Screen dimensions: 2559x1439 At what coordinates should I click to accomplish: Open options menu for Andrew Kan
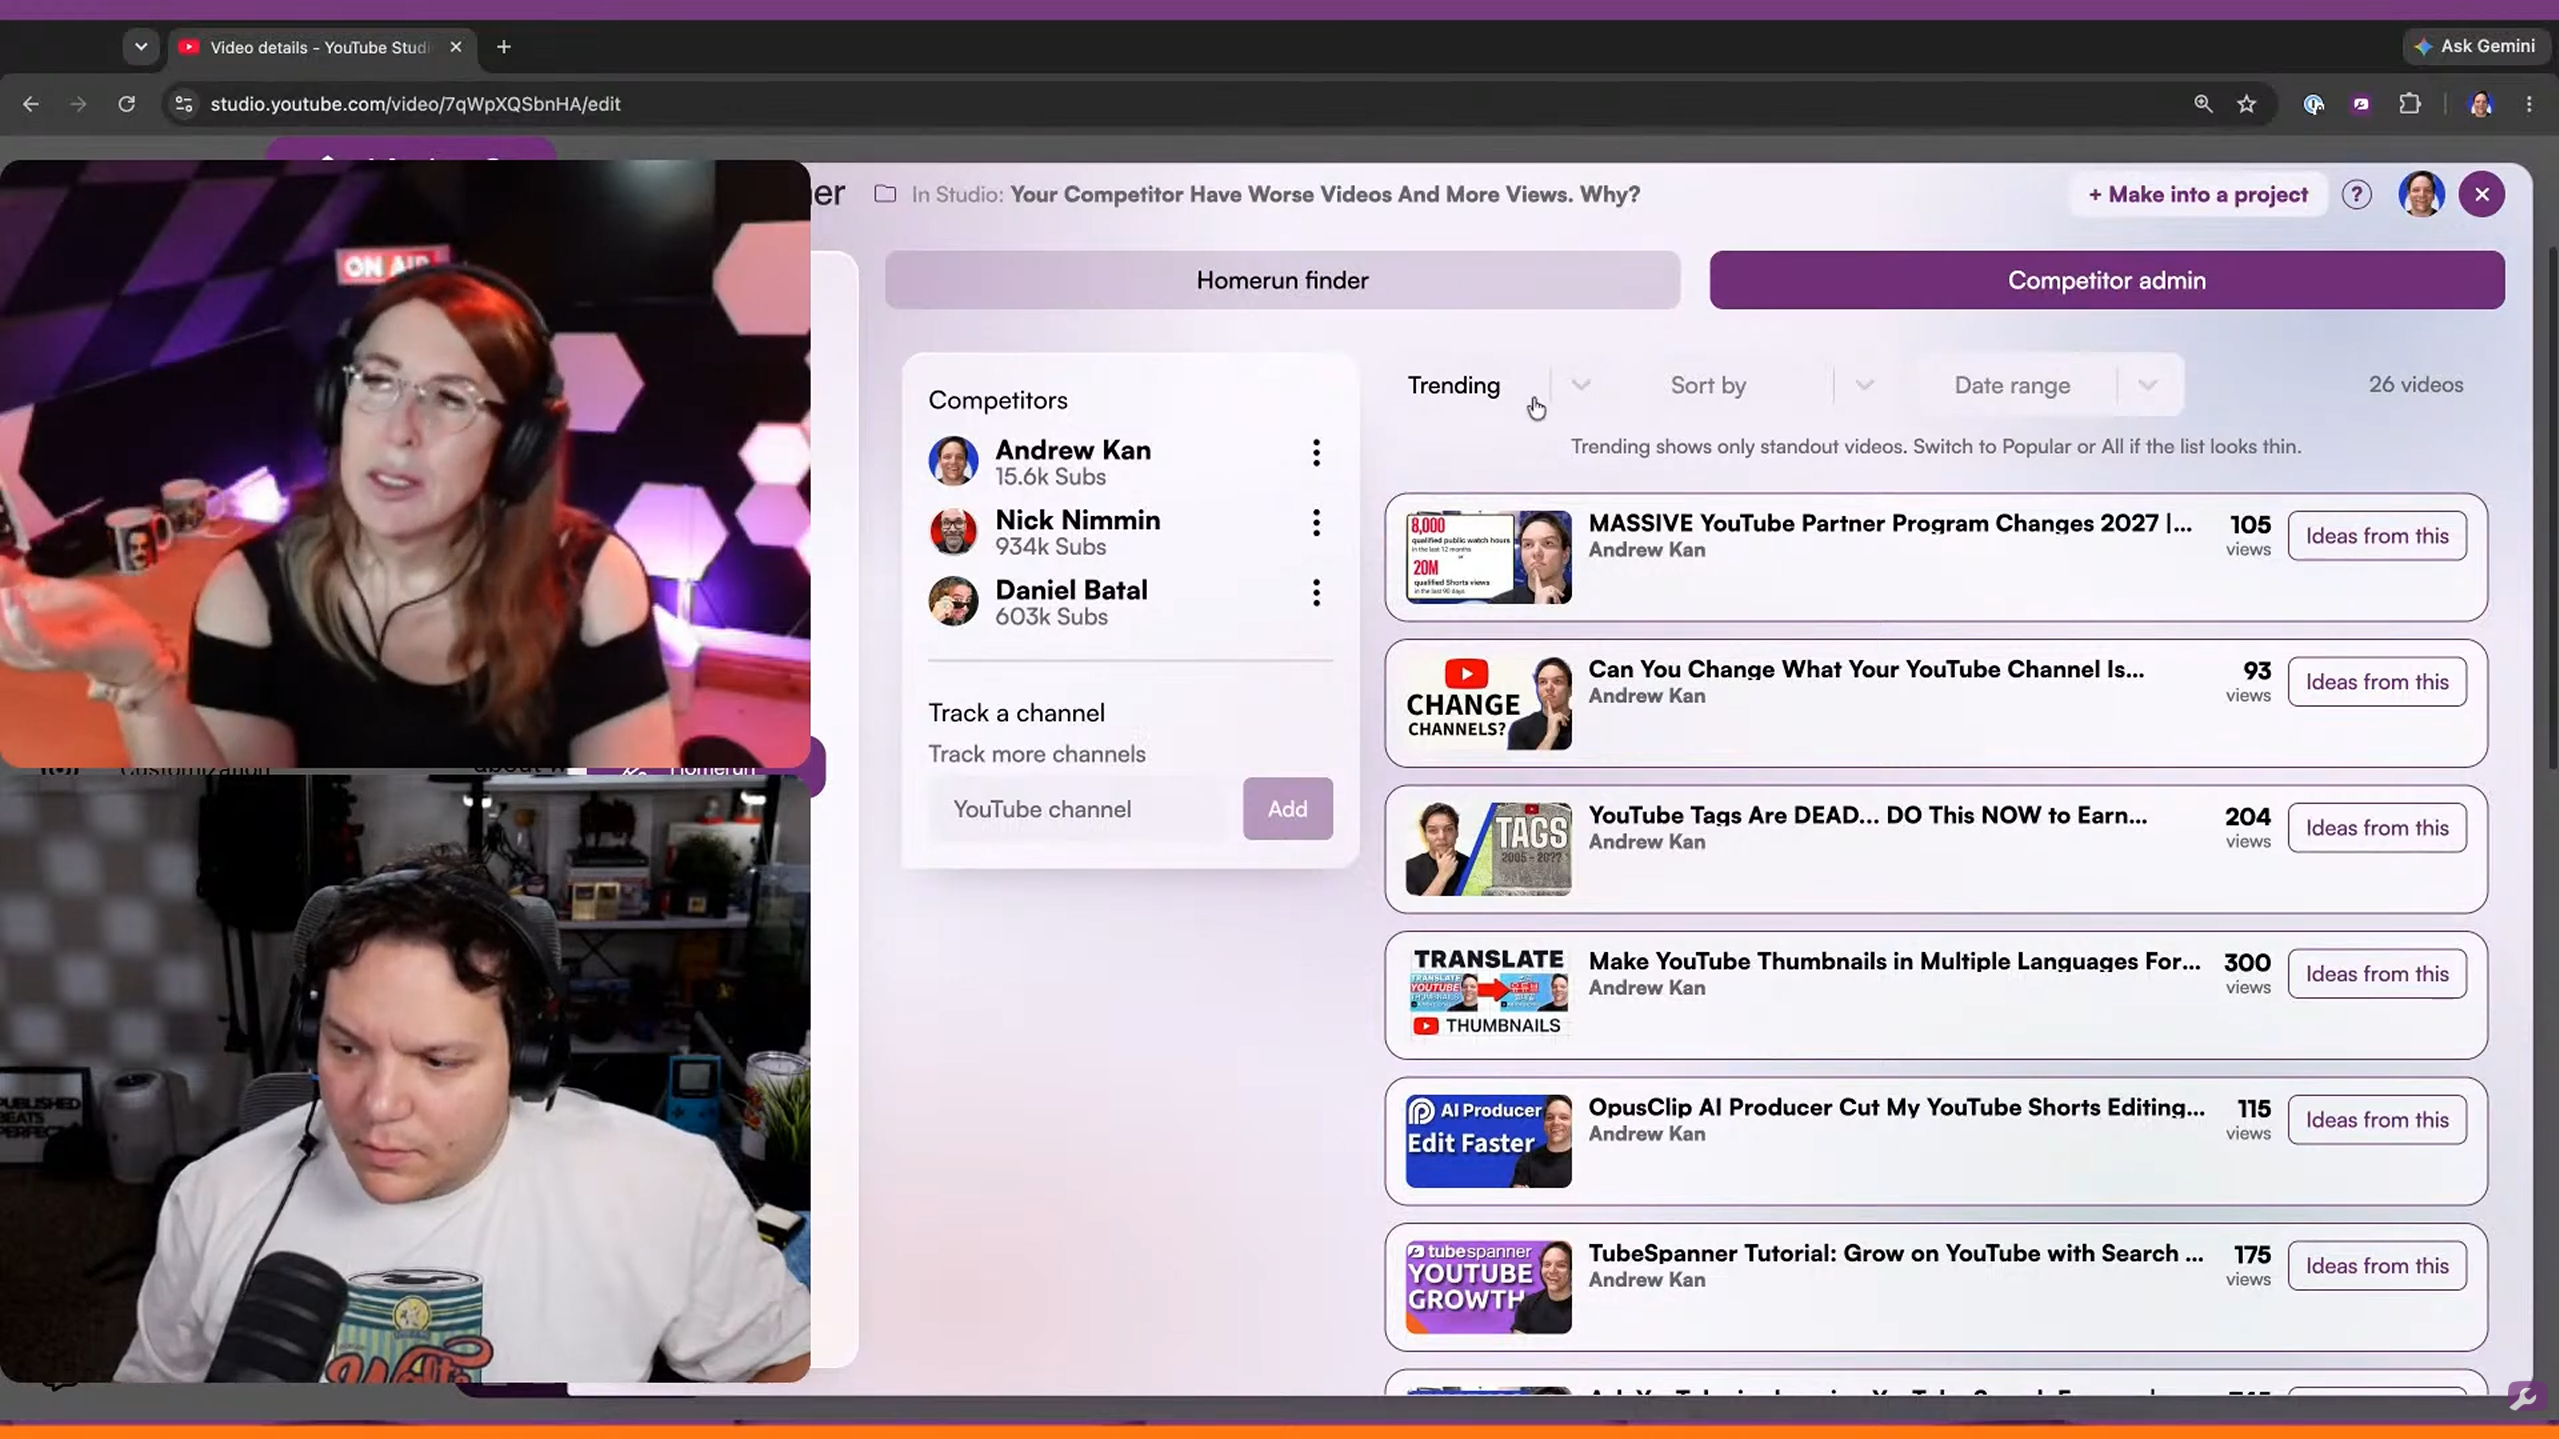point(1316,453)
